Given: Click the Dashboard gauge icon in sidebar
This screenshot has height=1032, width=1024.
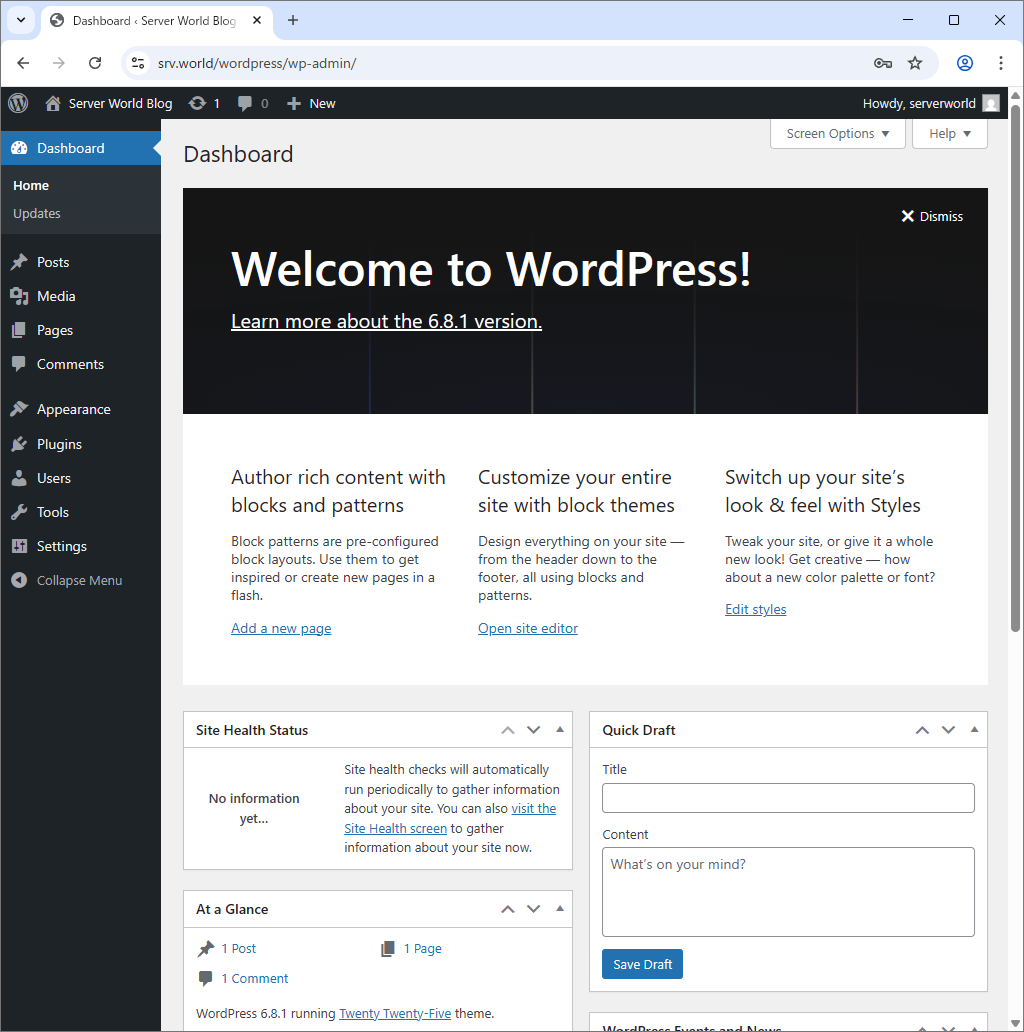Looking at the screenshot, I should [19, 148].
